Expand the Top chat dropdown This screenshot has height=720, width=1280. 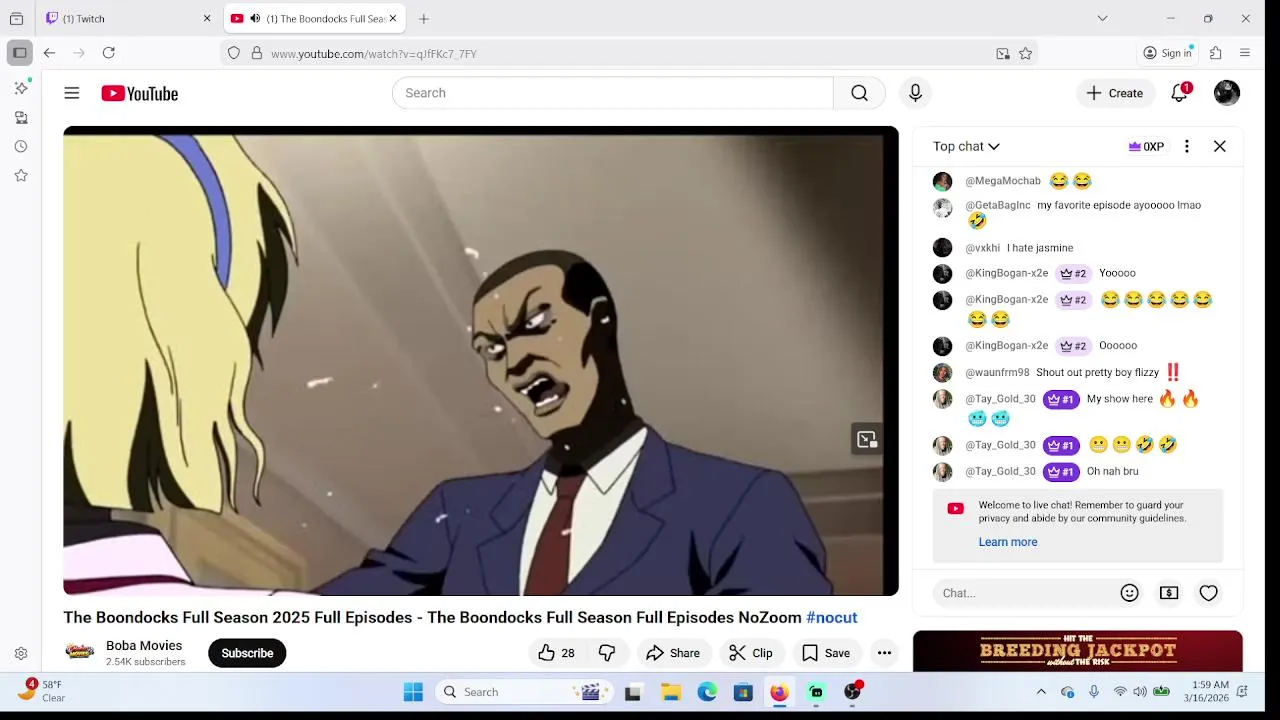coord(966,146)
